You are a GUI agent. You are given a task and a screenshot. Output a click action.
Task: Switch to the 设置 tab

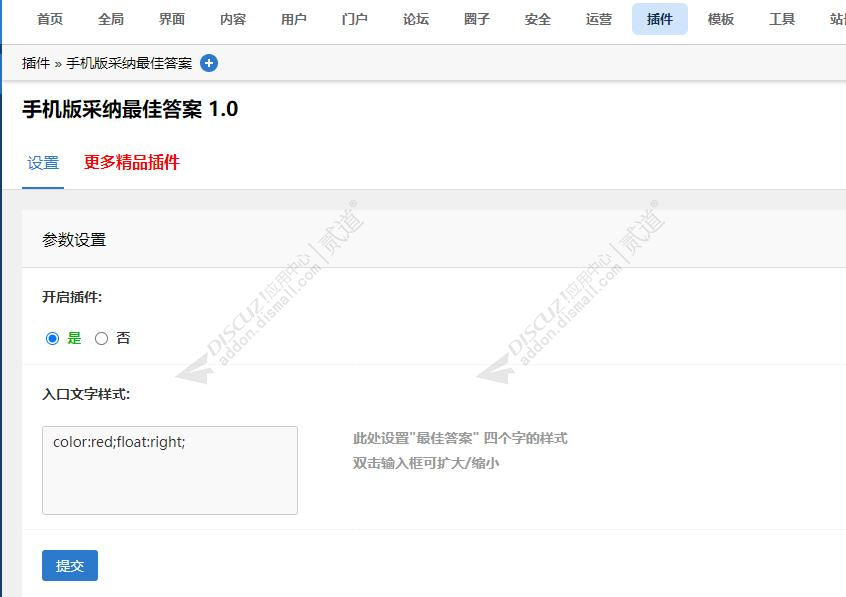click(x=43, y=163)
